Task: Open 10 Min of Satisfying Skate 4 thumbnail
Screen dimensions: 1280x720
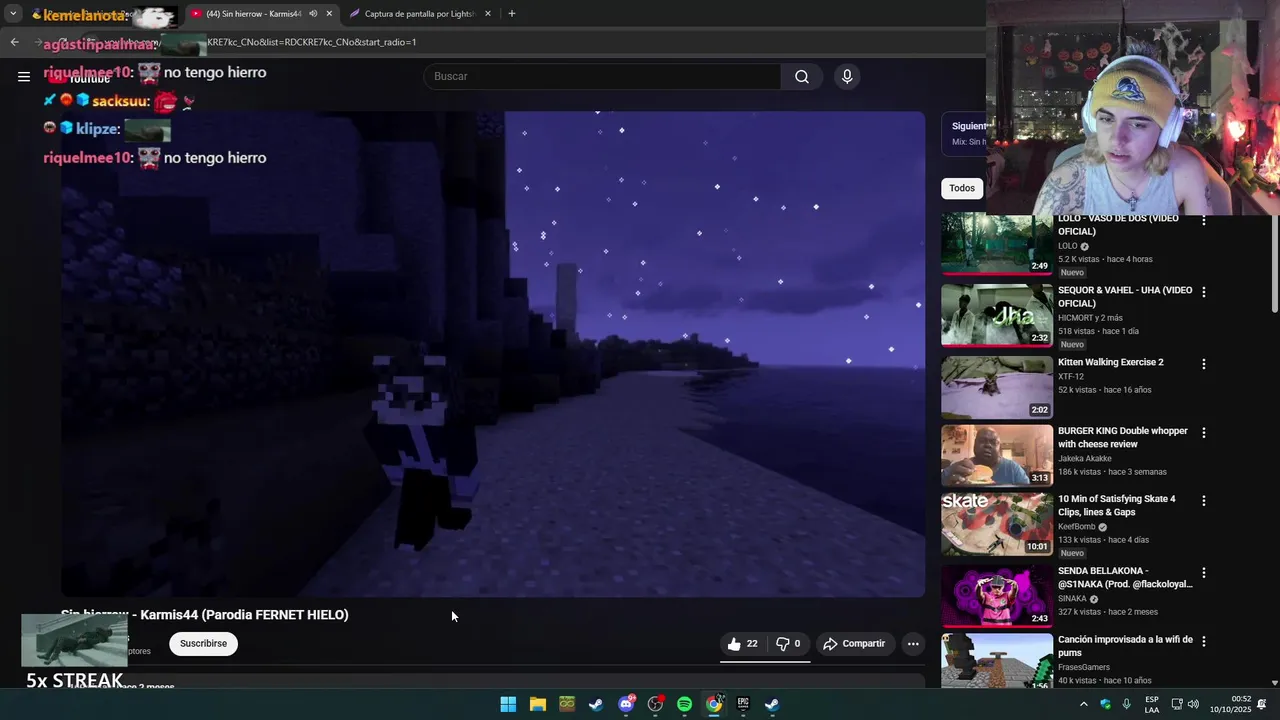Action: pos(996,524)
